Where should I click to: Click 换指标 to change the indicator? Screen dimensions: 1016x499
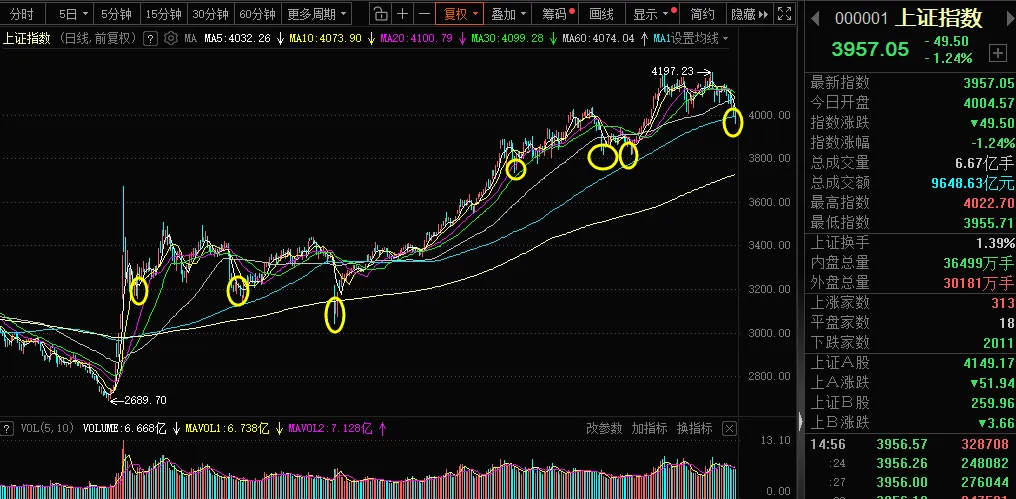(x=694, y=428)
